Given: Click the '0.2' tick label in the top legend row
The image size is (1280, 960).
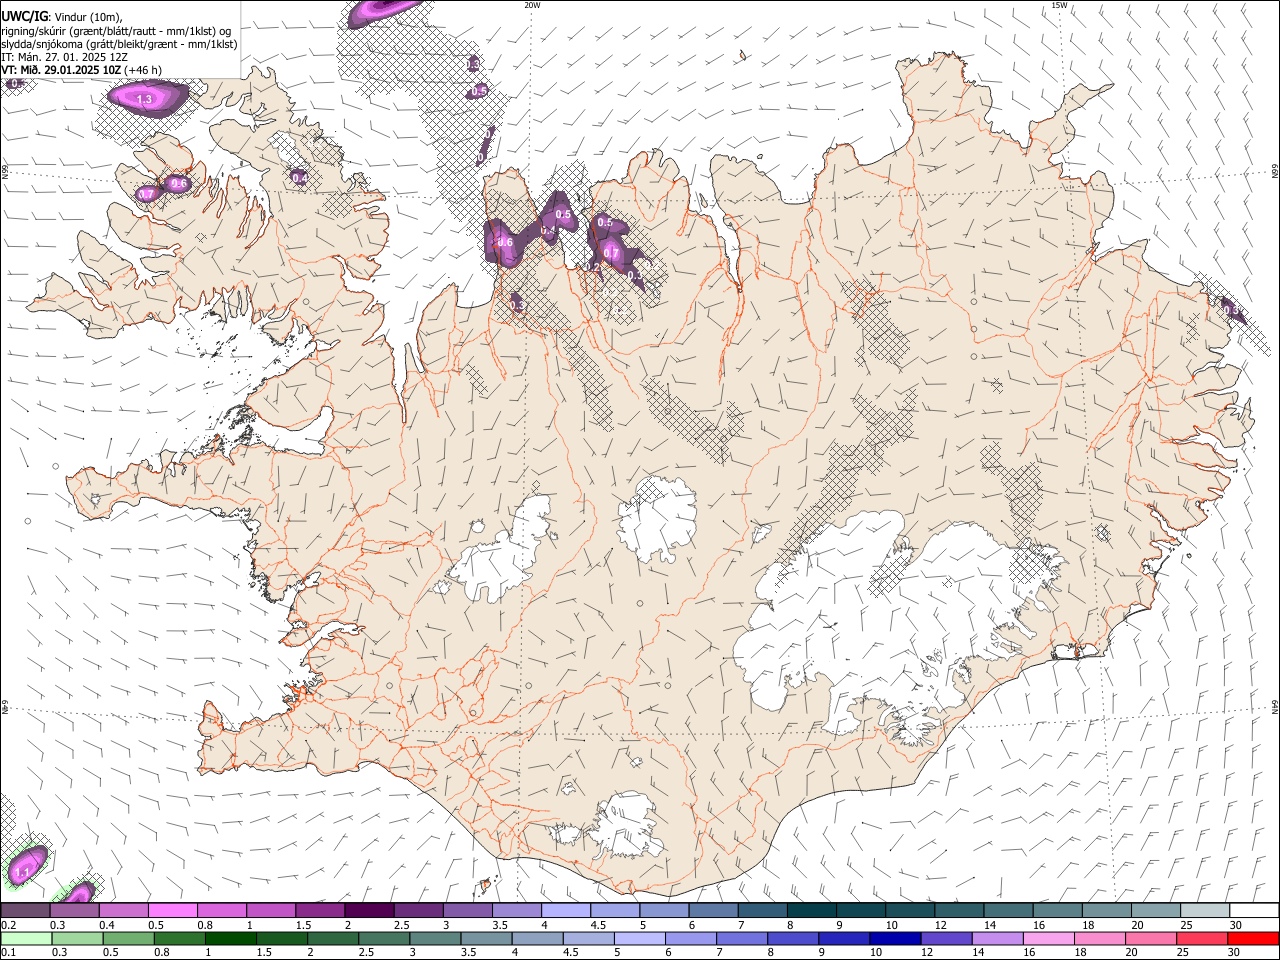Looking at the screenshot, I should point(9,925).
